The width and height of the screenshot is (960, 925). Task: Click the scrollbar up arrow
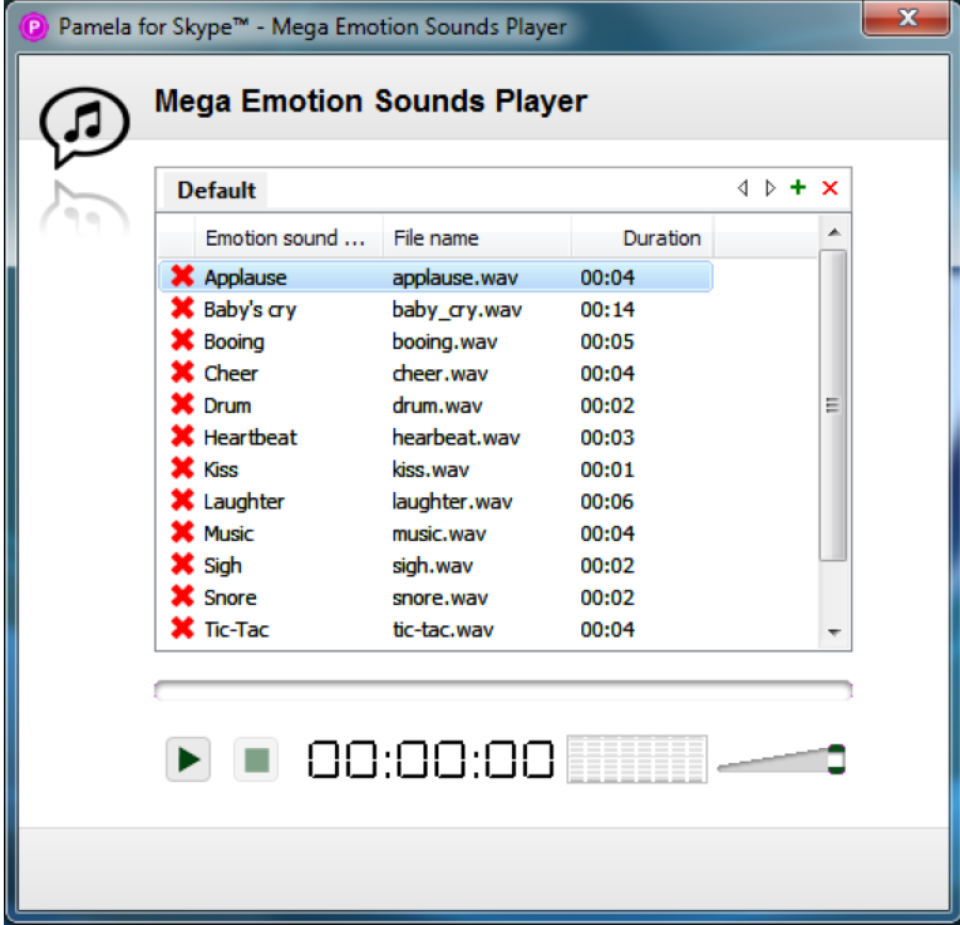pyautogui.click(x=833, y=232)
